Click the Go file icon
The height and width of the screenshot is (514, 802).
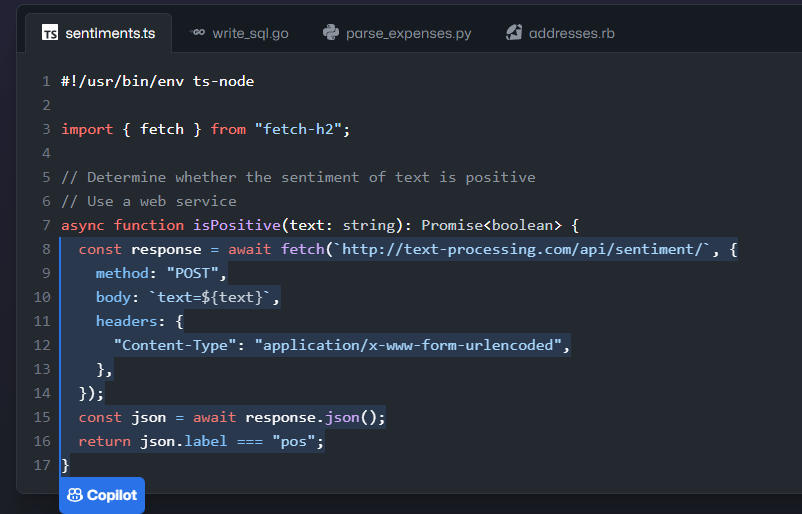click(197, 32)
